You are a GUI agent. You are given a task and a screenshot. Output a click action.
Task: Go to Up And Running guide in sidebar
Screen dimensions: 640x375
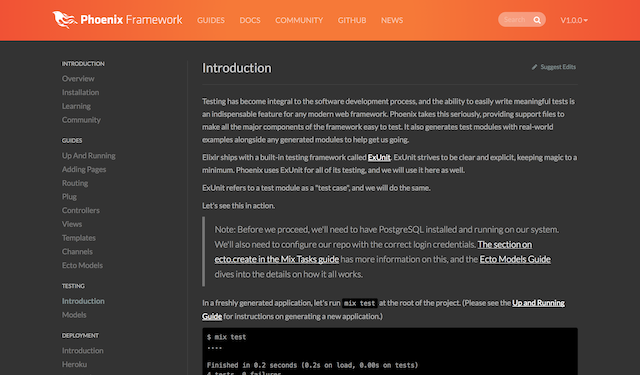[x=89, y=155]
